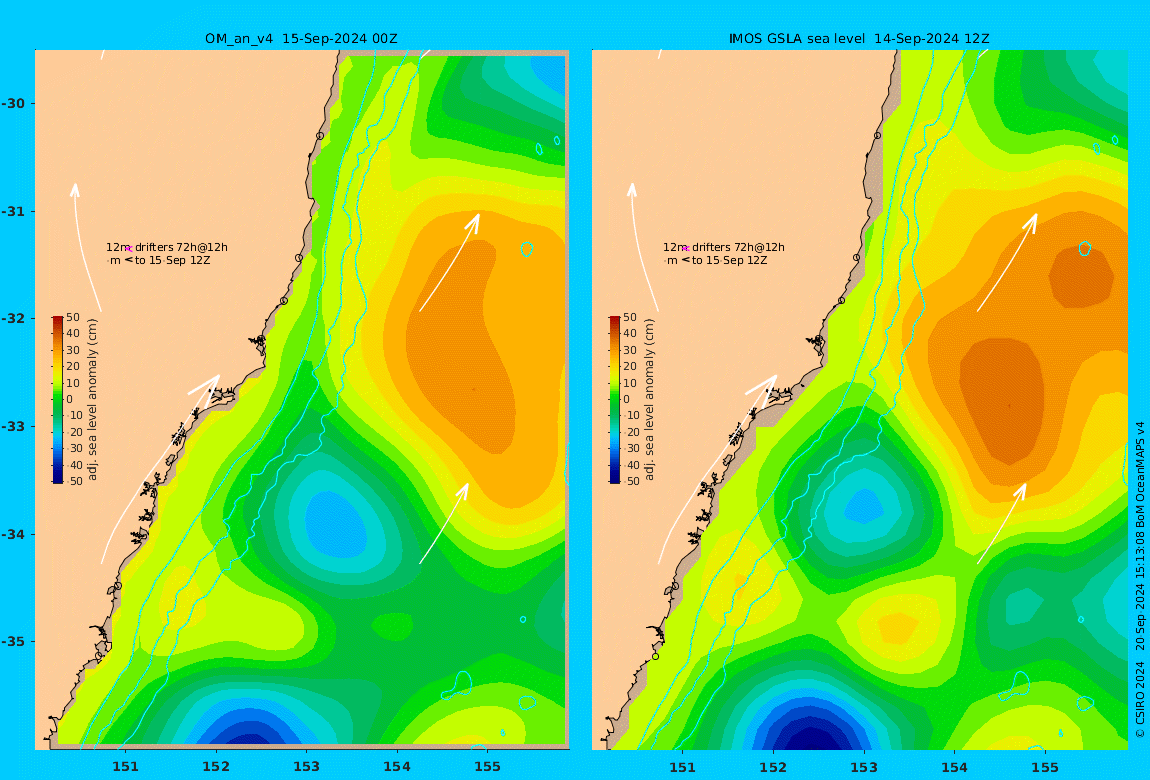
Task: Click the -32 latitude axis label
Action: (13, 319)
